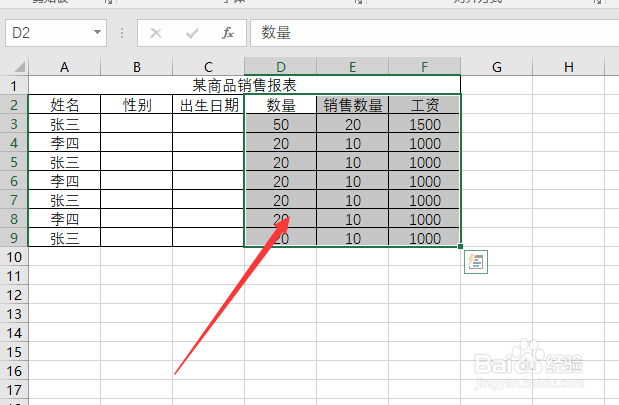This screenshot has width=619, height=405.
Task: Click the Insert Function fx icon
Action: 228,33
